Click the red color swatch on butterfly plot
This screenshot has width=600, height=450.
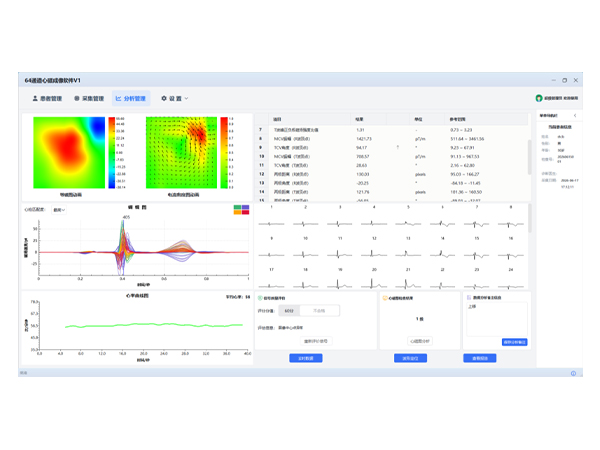(245, 212)
